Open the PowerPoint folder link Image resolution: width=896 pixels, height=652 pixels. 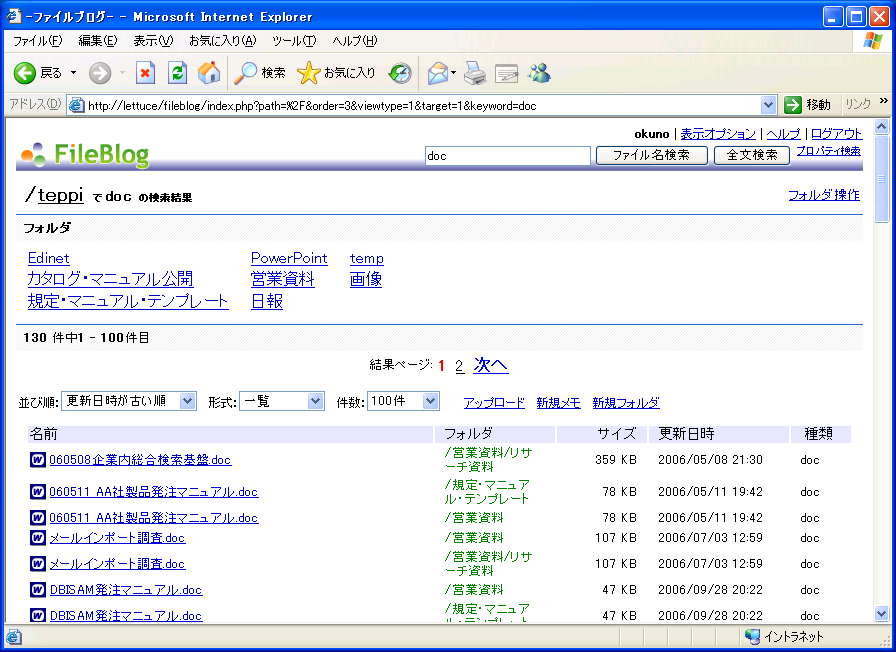tap(289, 258)
